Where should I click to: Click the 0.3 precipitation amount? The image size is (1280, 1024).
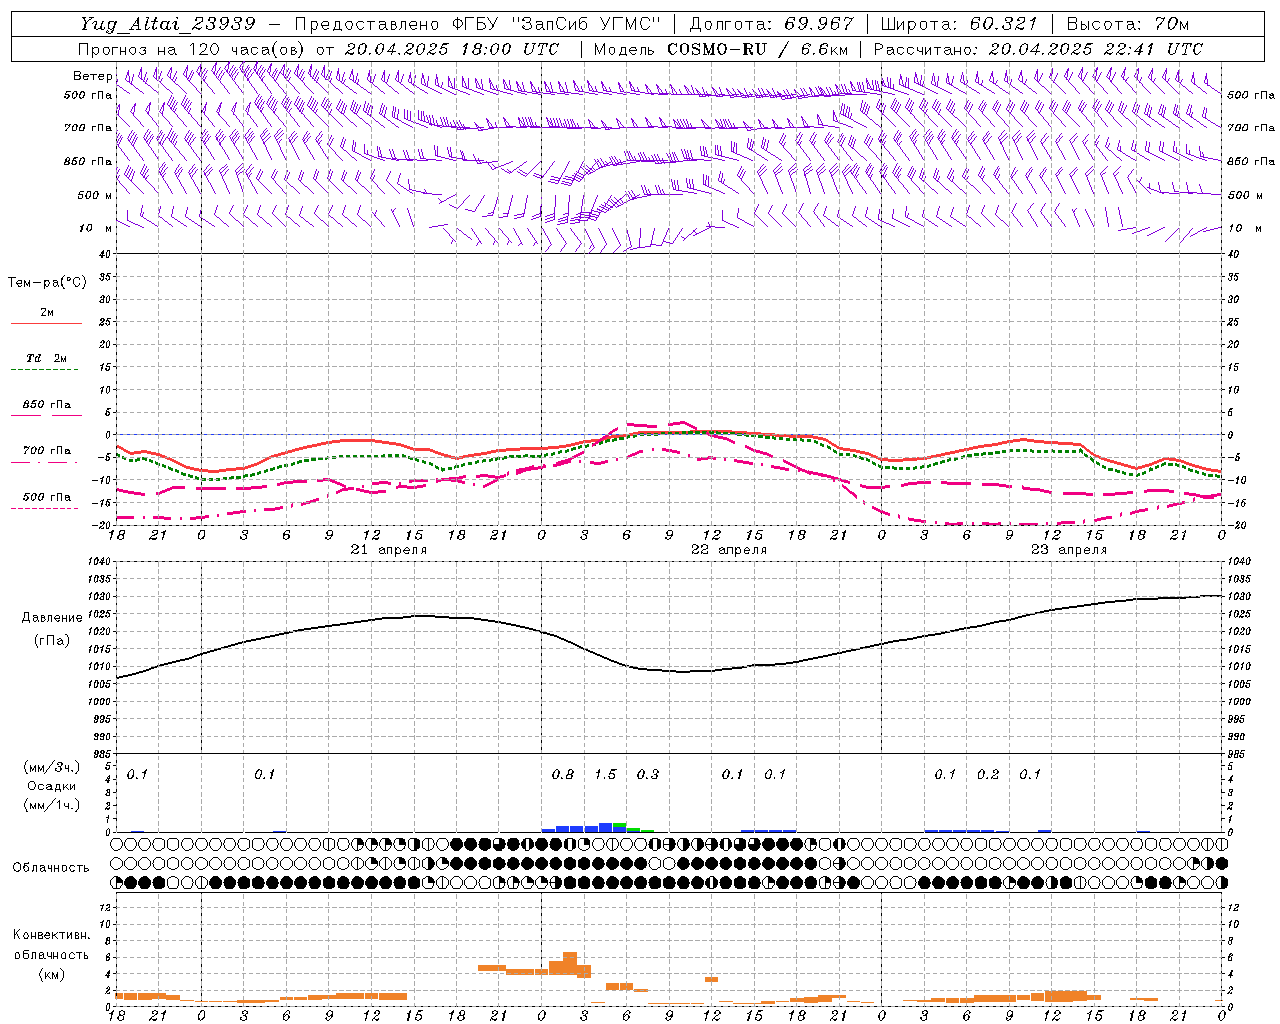tap(648, 775)
